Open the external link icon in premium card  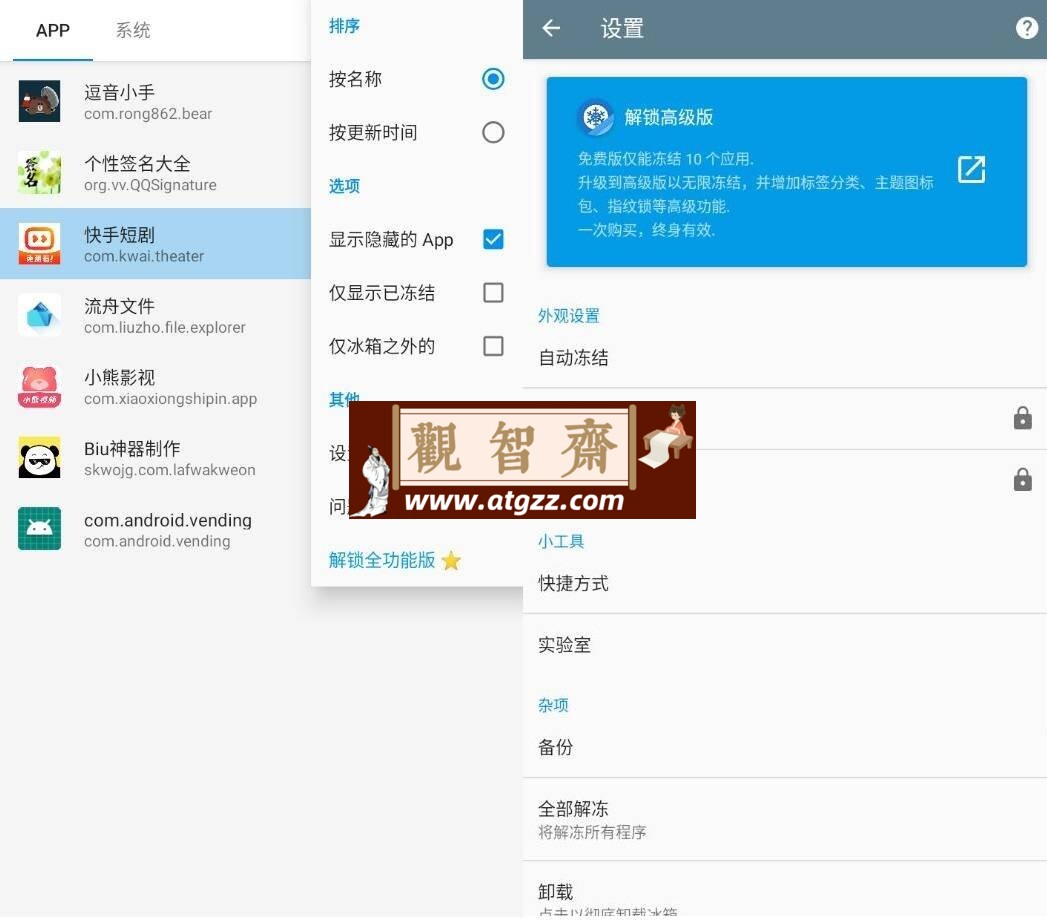971,170
